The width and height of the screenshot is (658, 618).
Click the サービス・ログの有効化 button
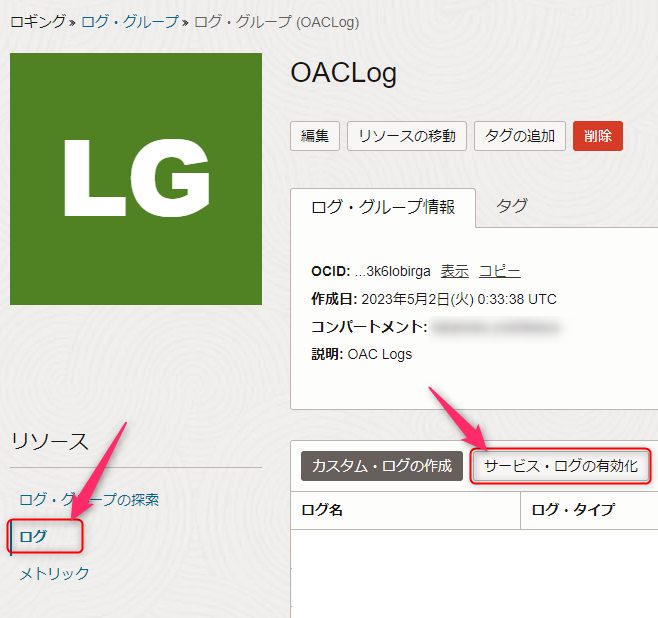tap(561, 466)
